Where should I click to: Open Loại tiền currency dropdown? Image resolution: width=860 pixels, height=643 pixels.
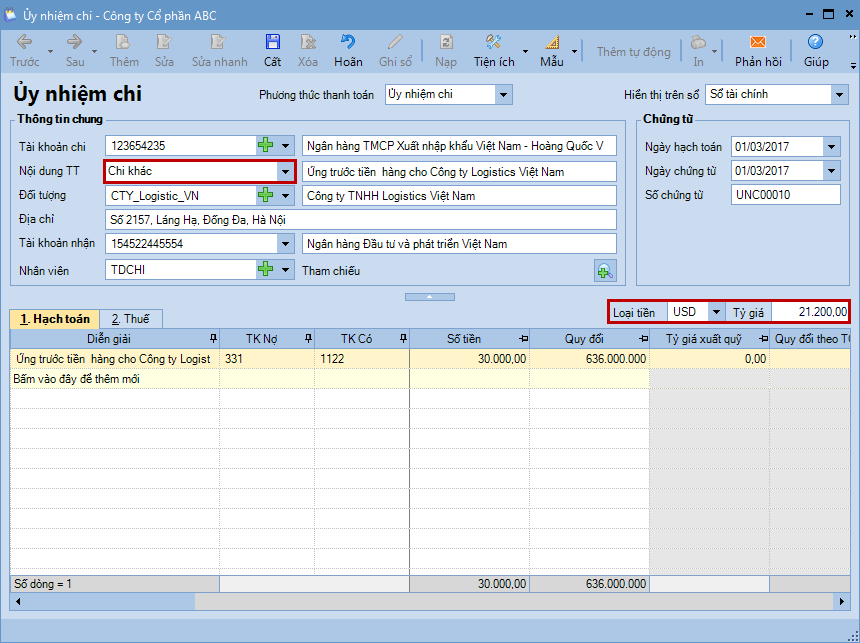716,312
